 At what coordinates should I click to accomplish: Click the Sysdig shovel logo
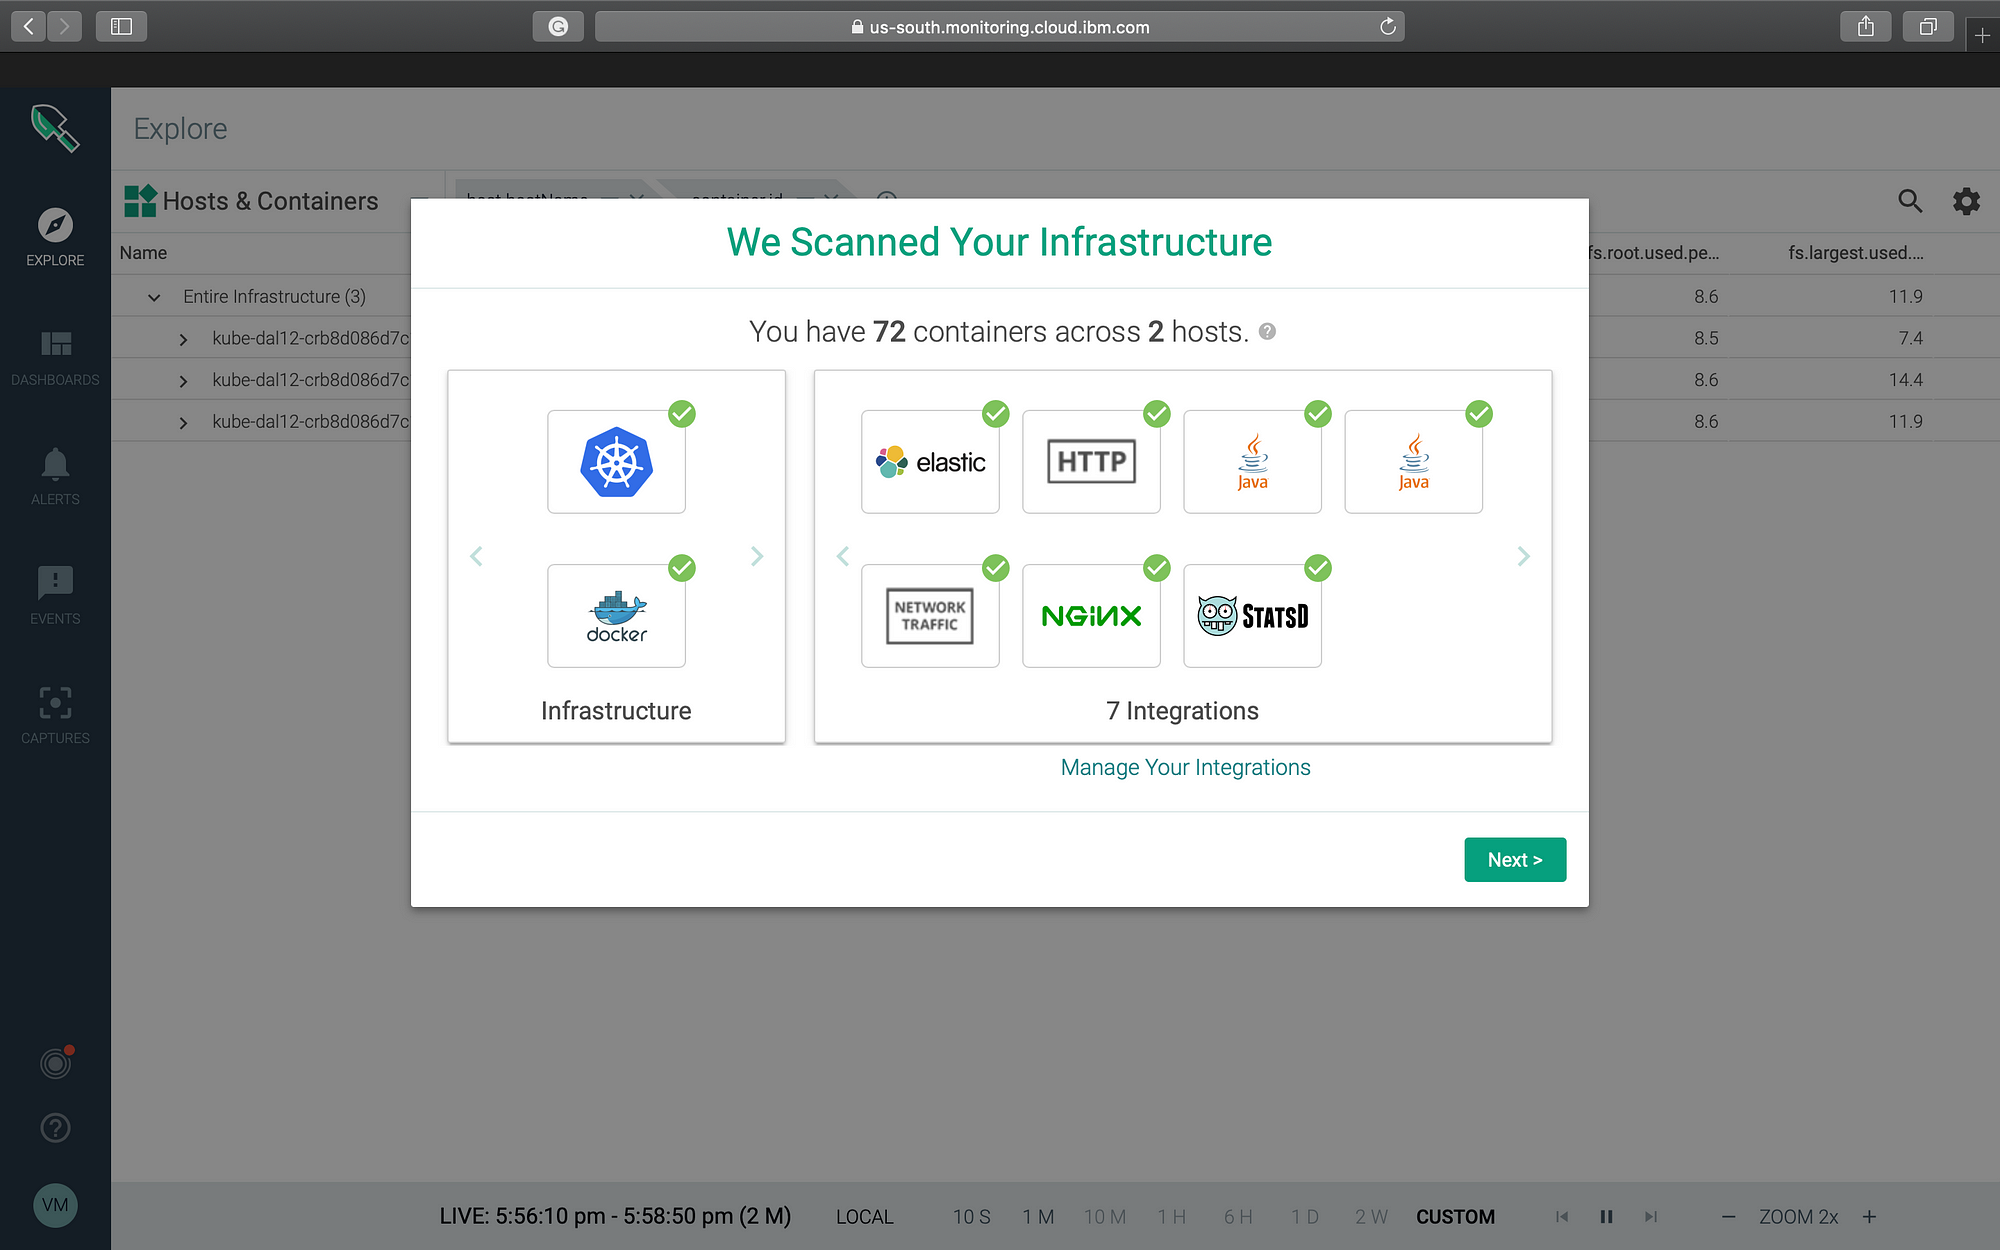(x=55, y=128)
